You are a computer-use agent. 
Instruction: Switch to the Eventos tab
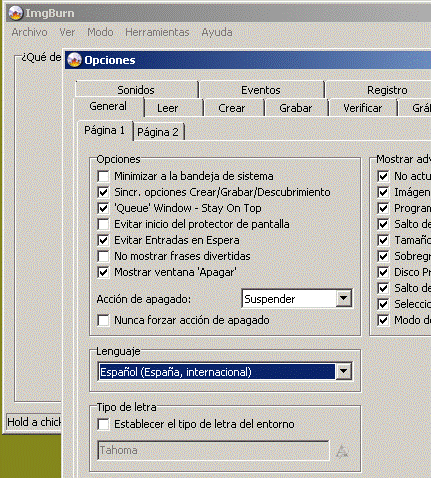tap(261, 90)
